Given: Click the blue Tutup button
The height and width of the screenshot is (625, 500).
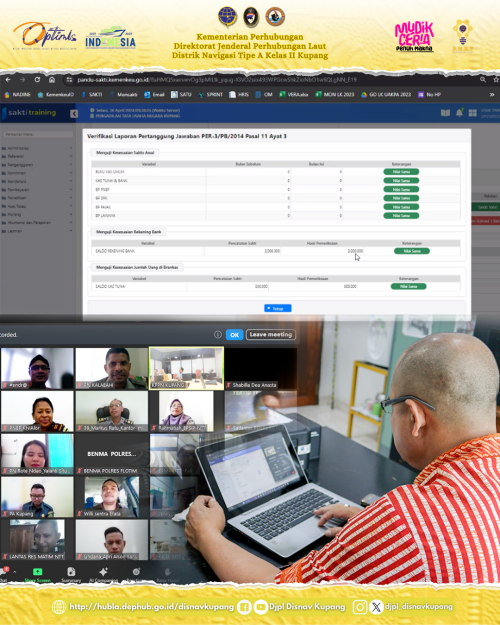Looking at the screenshot, I should tap(278, 308).
